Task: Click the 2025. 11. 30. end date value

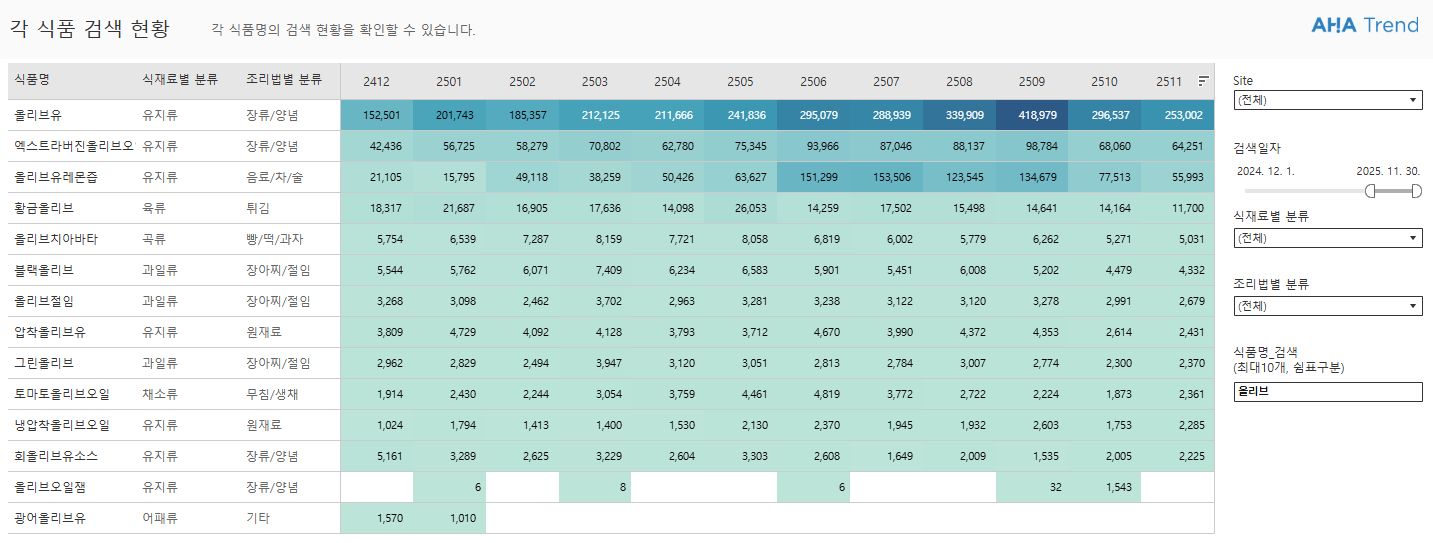Action: tap(1388, 171)
